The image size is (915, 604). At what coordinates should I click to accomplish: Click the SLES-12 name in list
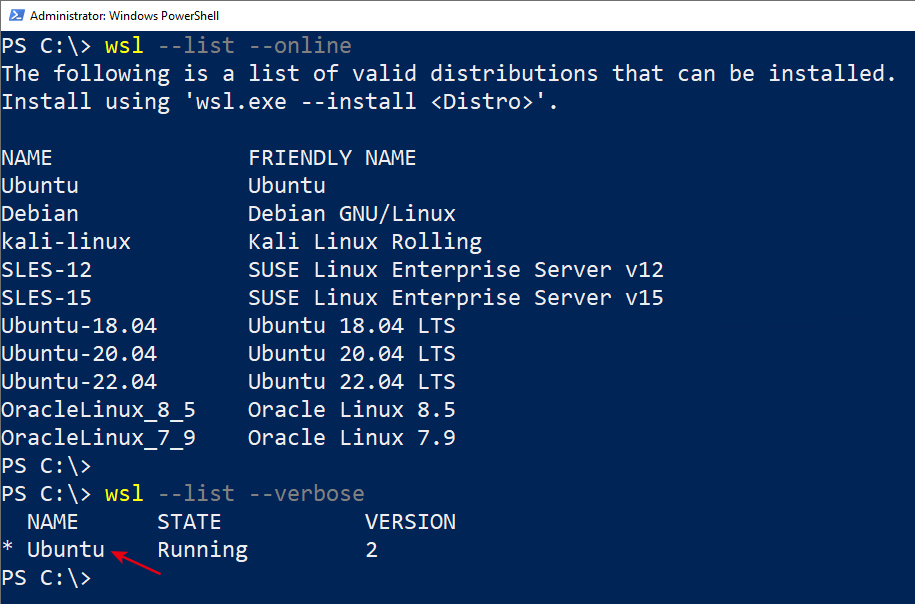(47, 270)
